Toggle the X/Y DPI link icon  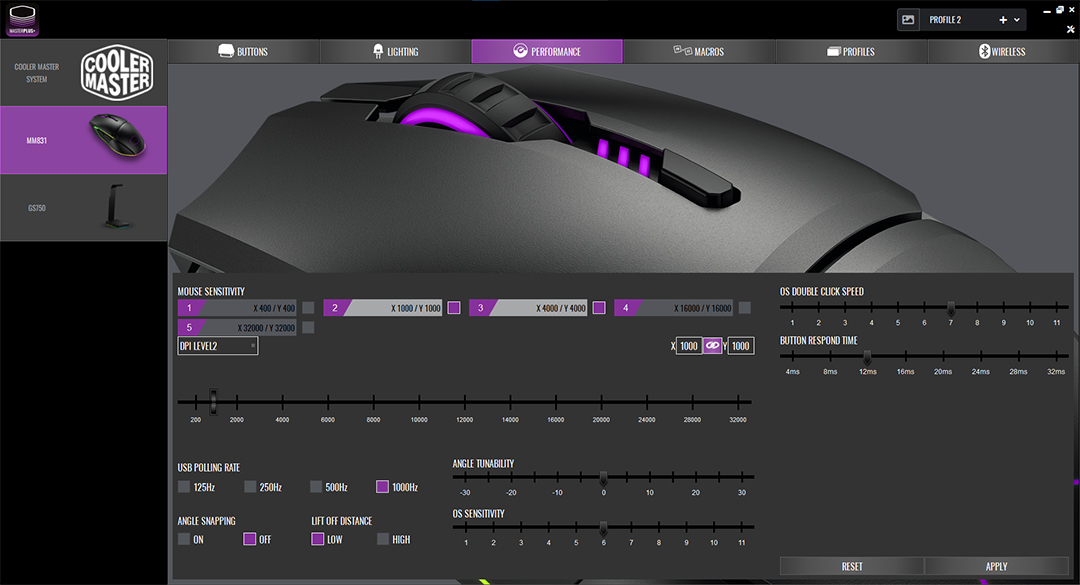coord(713,346)
